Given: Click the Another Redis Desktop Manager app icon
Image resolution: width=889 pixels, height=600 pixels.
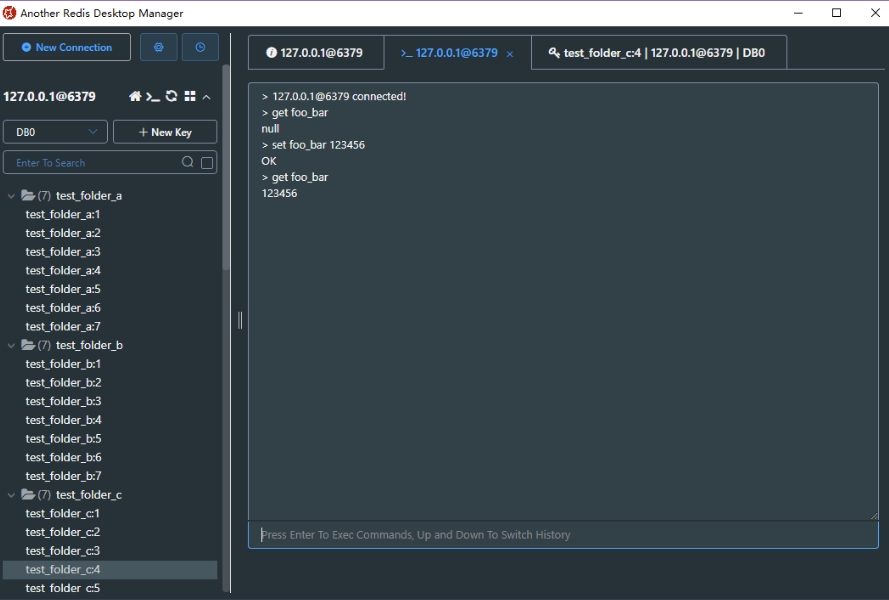Looking at the screenshot, I should pos(10,12).
